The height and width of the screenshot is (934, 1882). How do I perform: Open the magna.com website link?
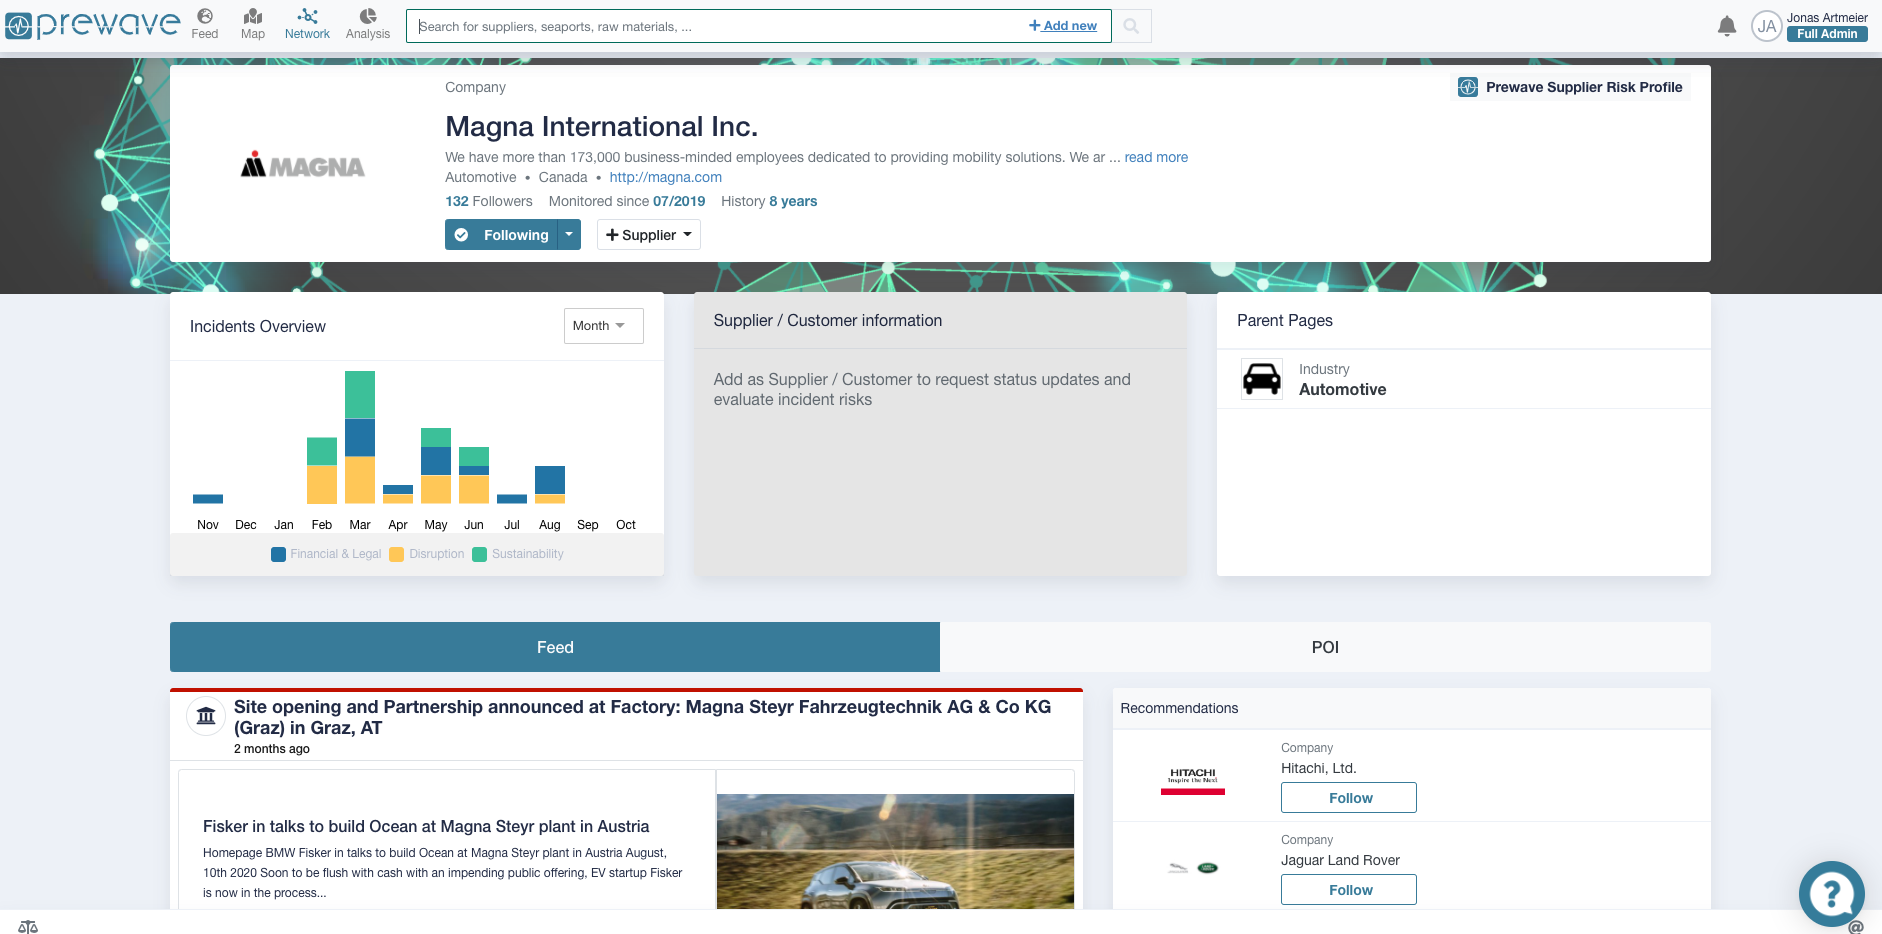click(x=665, y=177)
